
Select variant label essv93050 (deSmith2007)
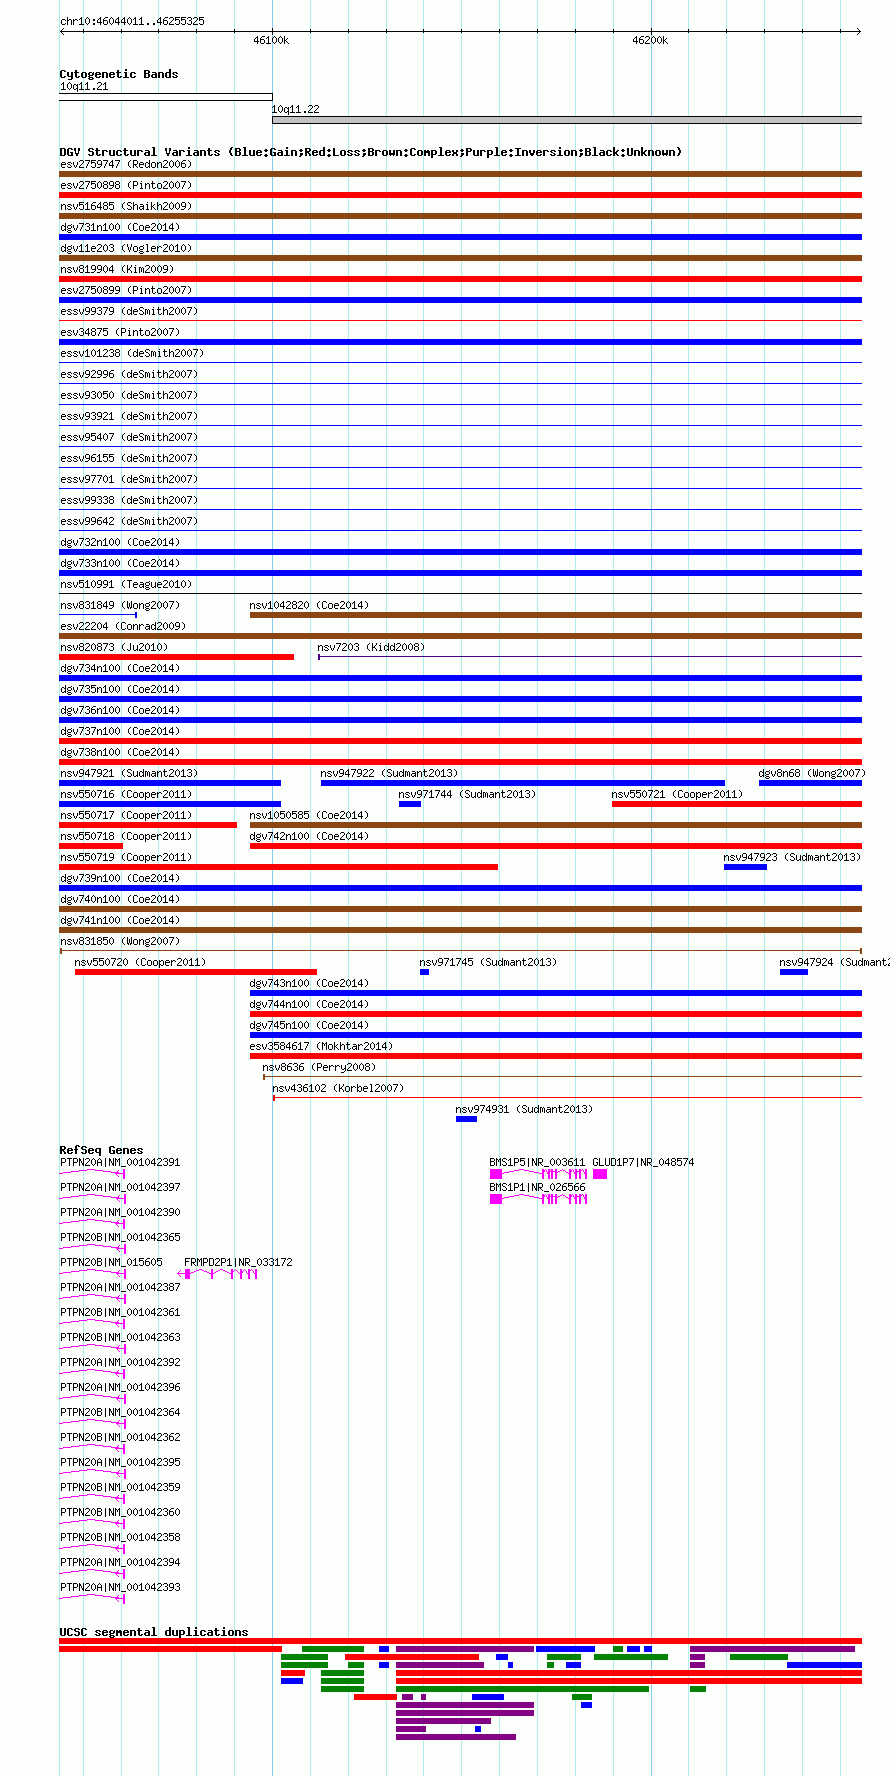[129, 395]
